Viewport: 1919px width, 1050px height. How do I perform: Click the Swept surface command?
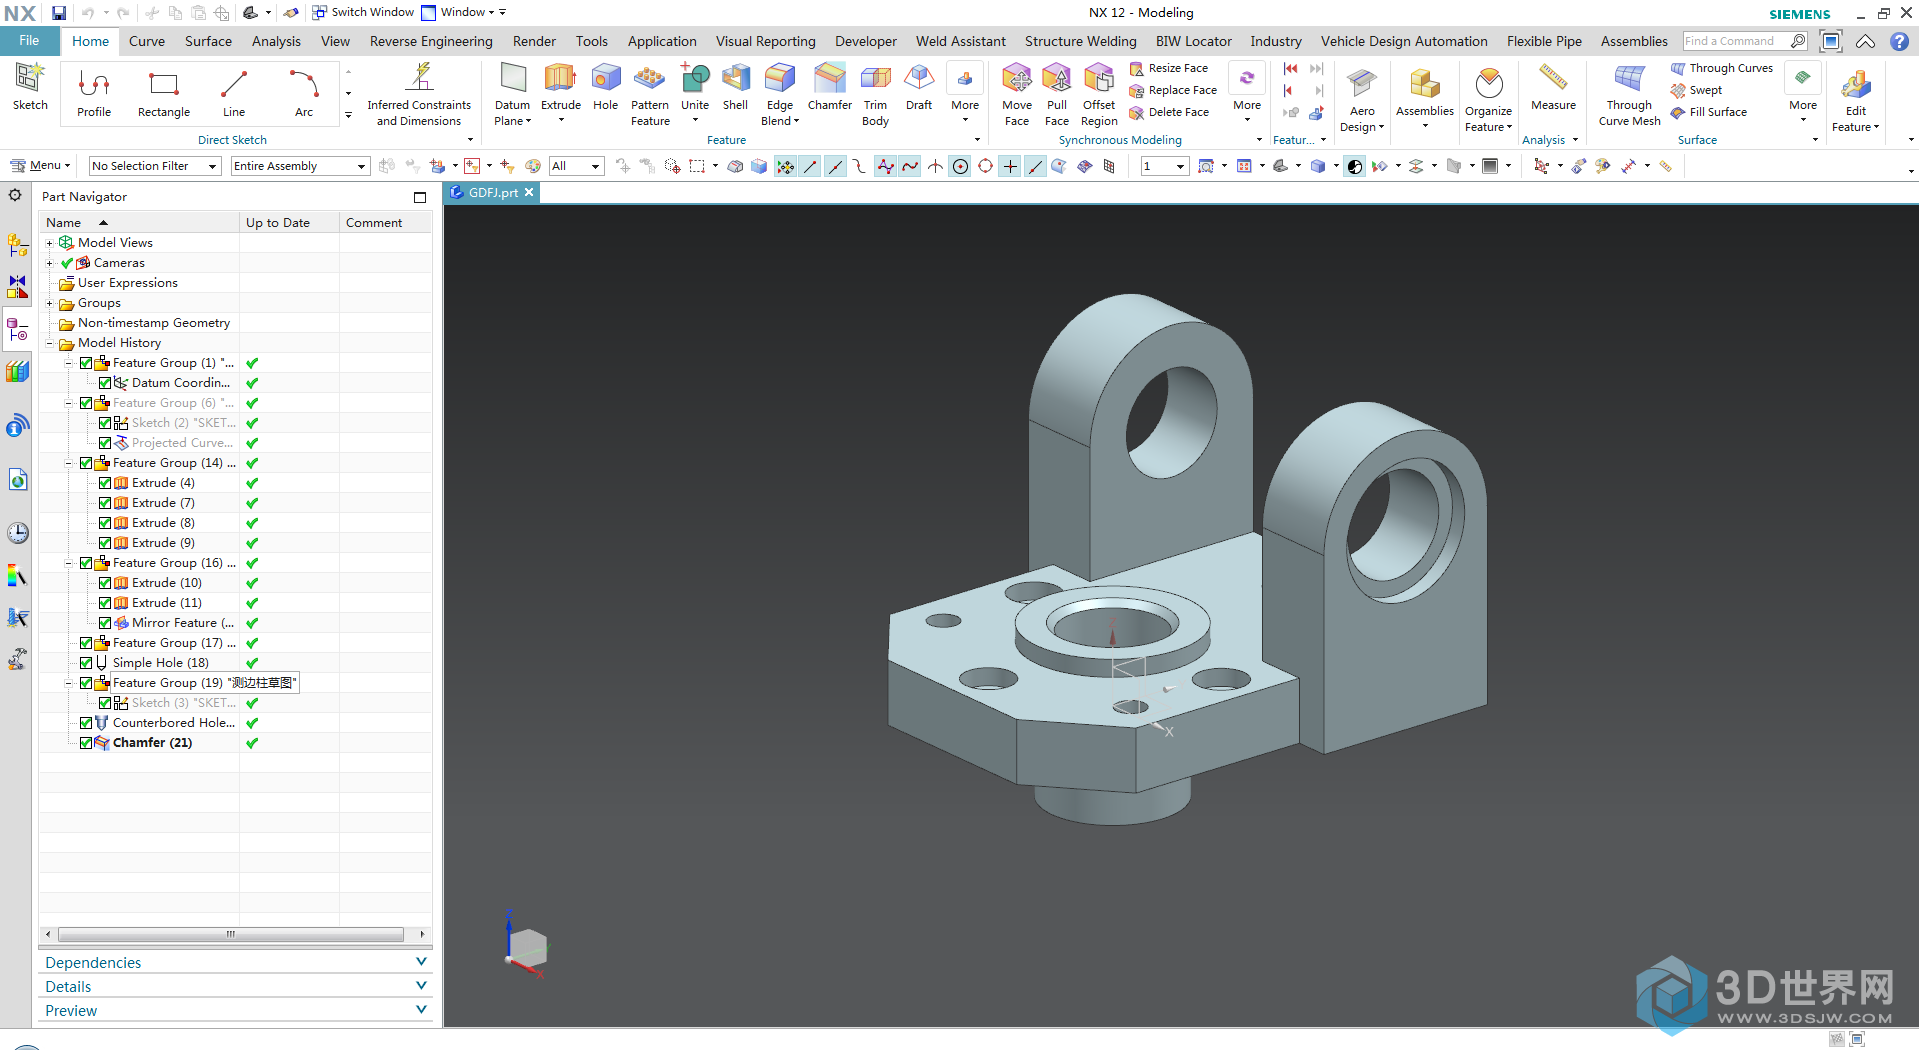pos(1696,90)
